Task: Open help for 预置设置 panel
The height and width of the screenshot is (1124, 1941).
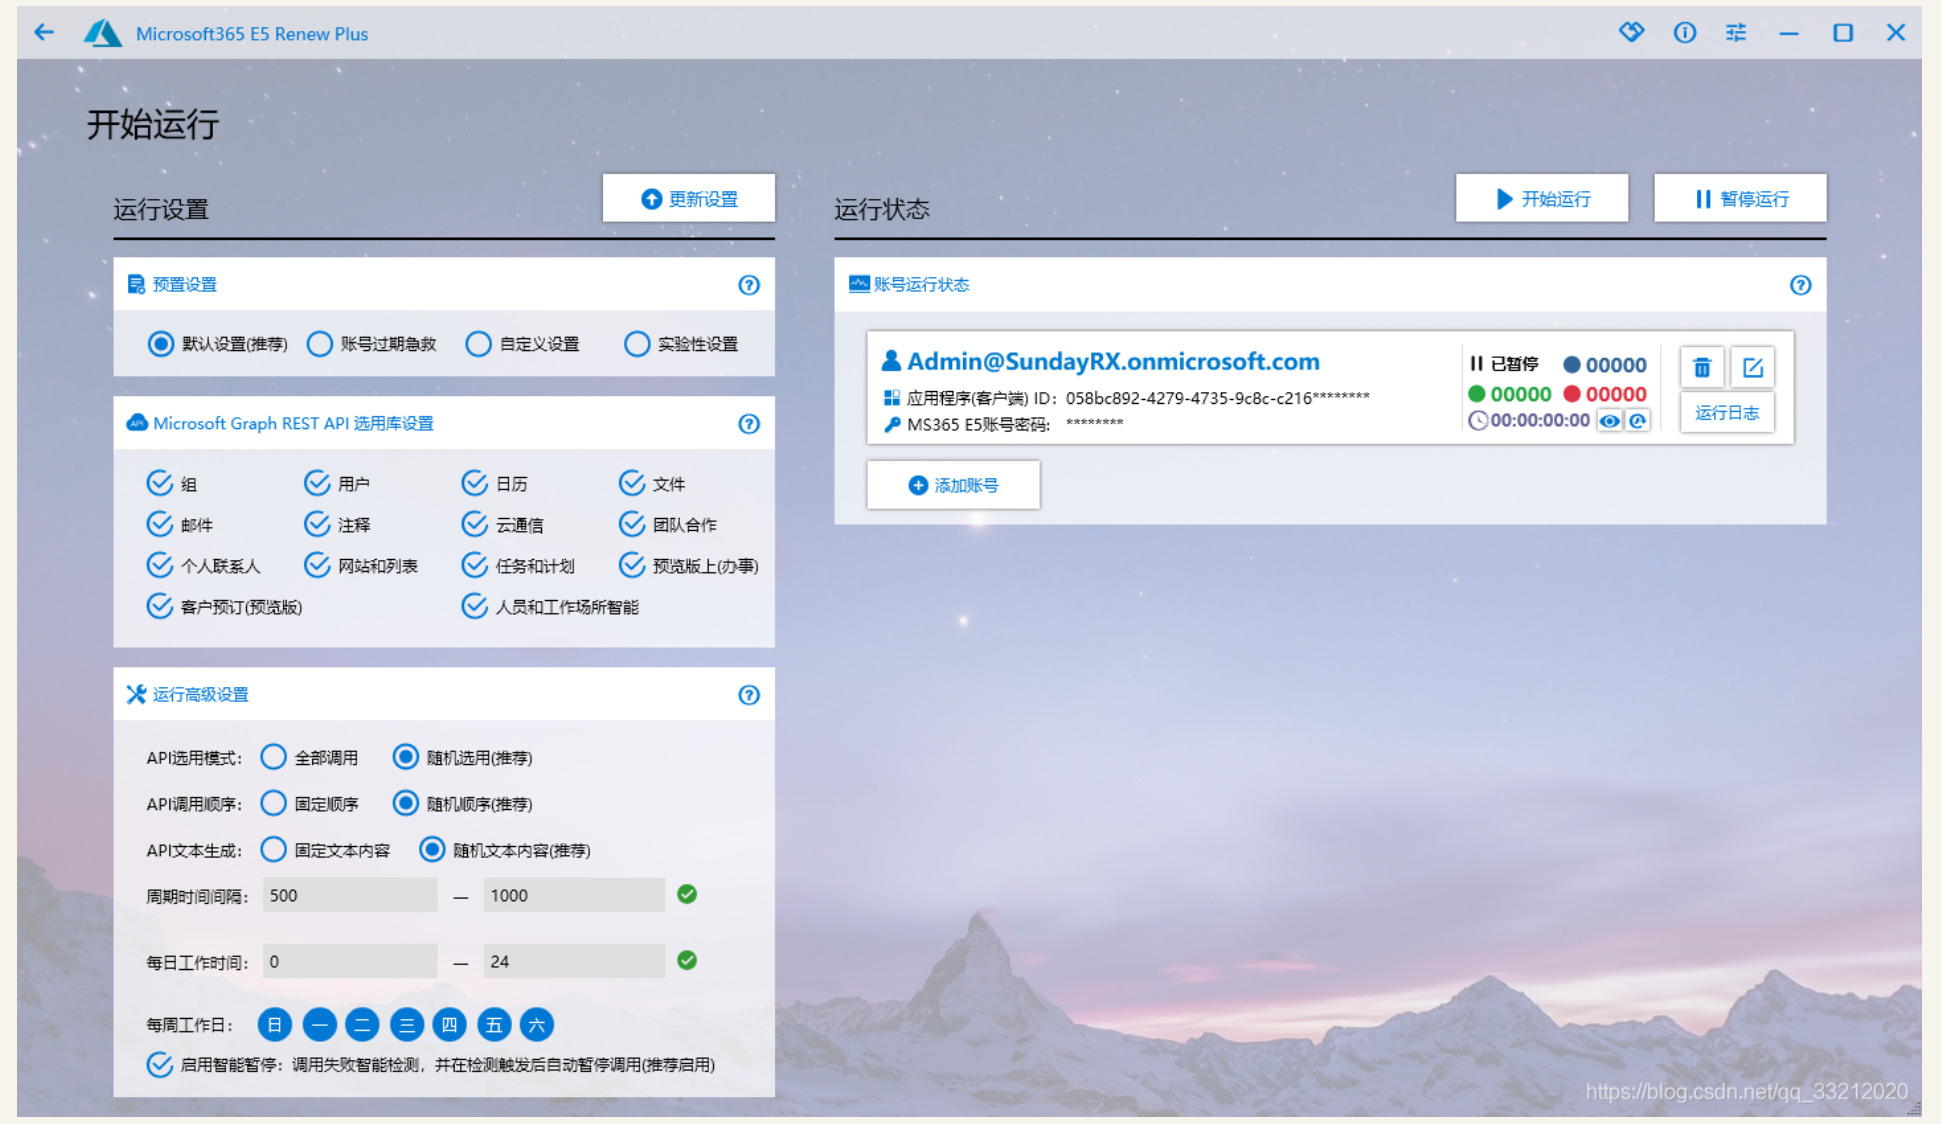Action: (749, 285)
